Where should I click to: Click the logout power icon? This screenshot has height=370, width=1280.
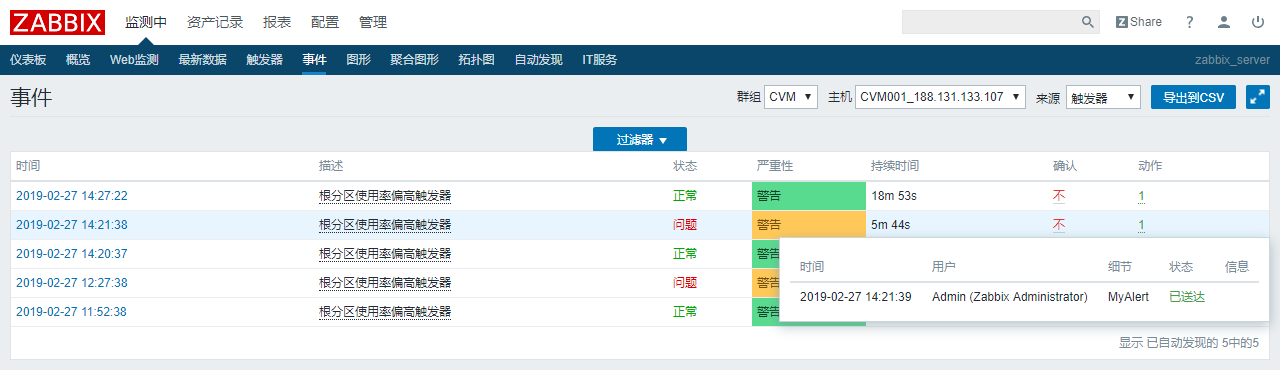point(1258,22)
